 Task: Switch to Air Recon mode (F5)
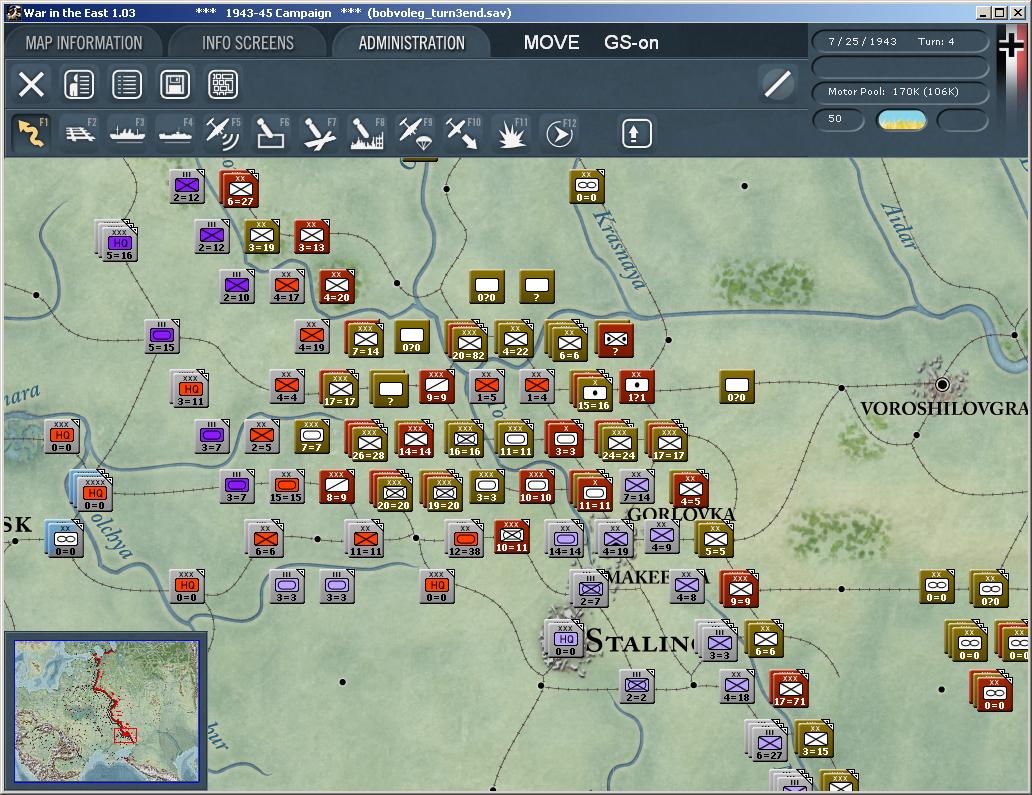click(x=223, y=133)
